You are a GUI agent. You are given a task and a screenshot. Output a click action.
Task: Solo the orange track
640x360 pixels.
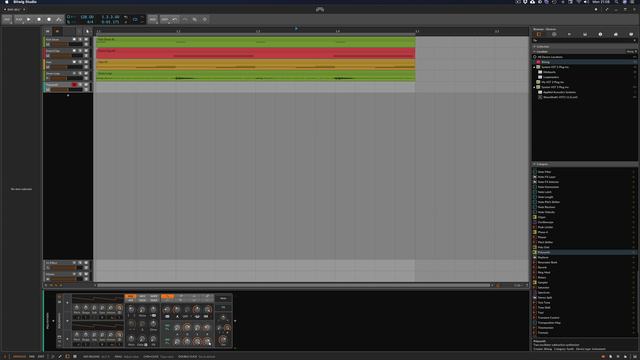(80, 62)
